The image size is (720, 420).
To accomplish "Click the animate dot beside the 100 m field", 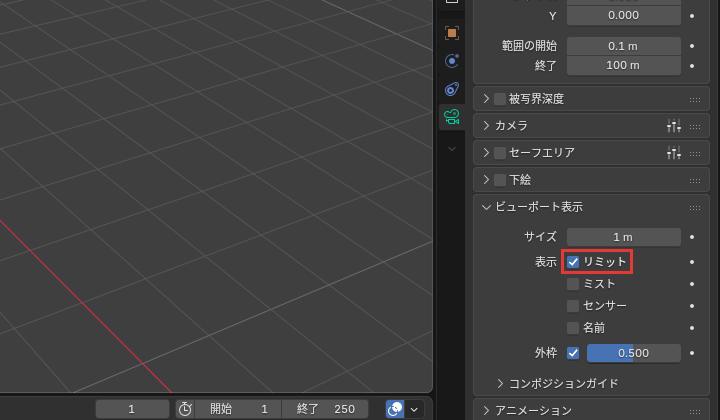I will 692,66.
